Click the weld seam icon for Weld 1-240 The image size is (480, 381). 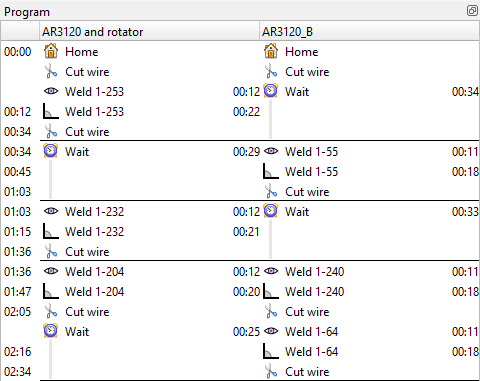click(x=271, y=291)
